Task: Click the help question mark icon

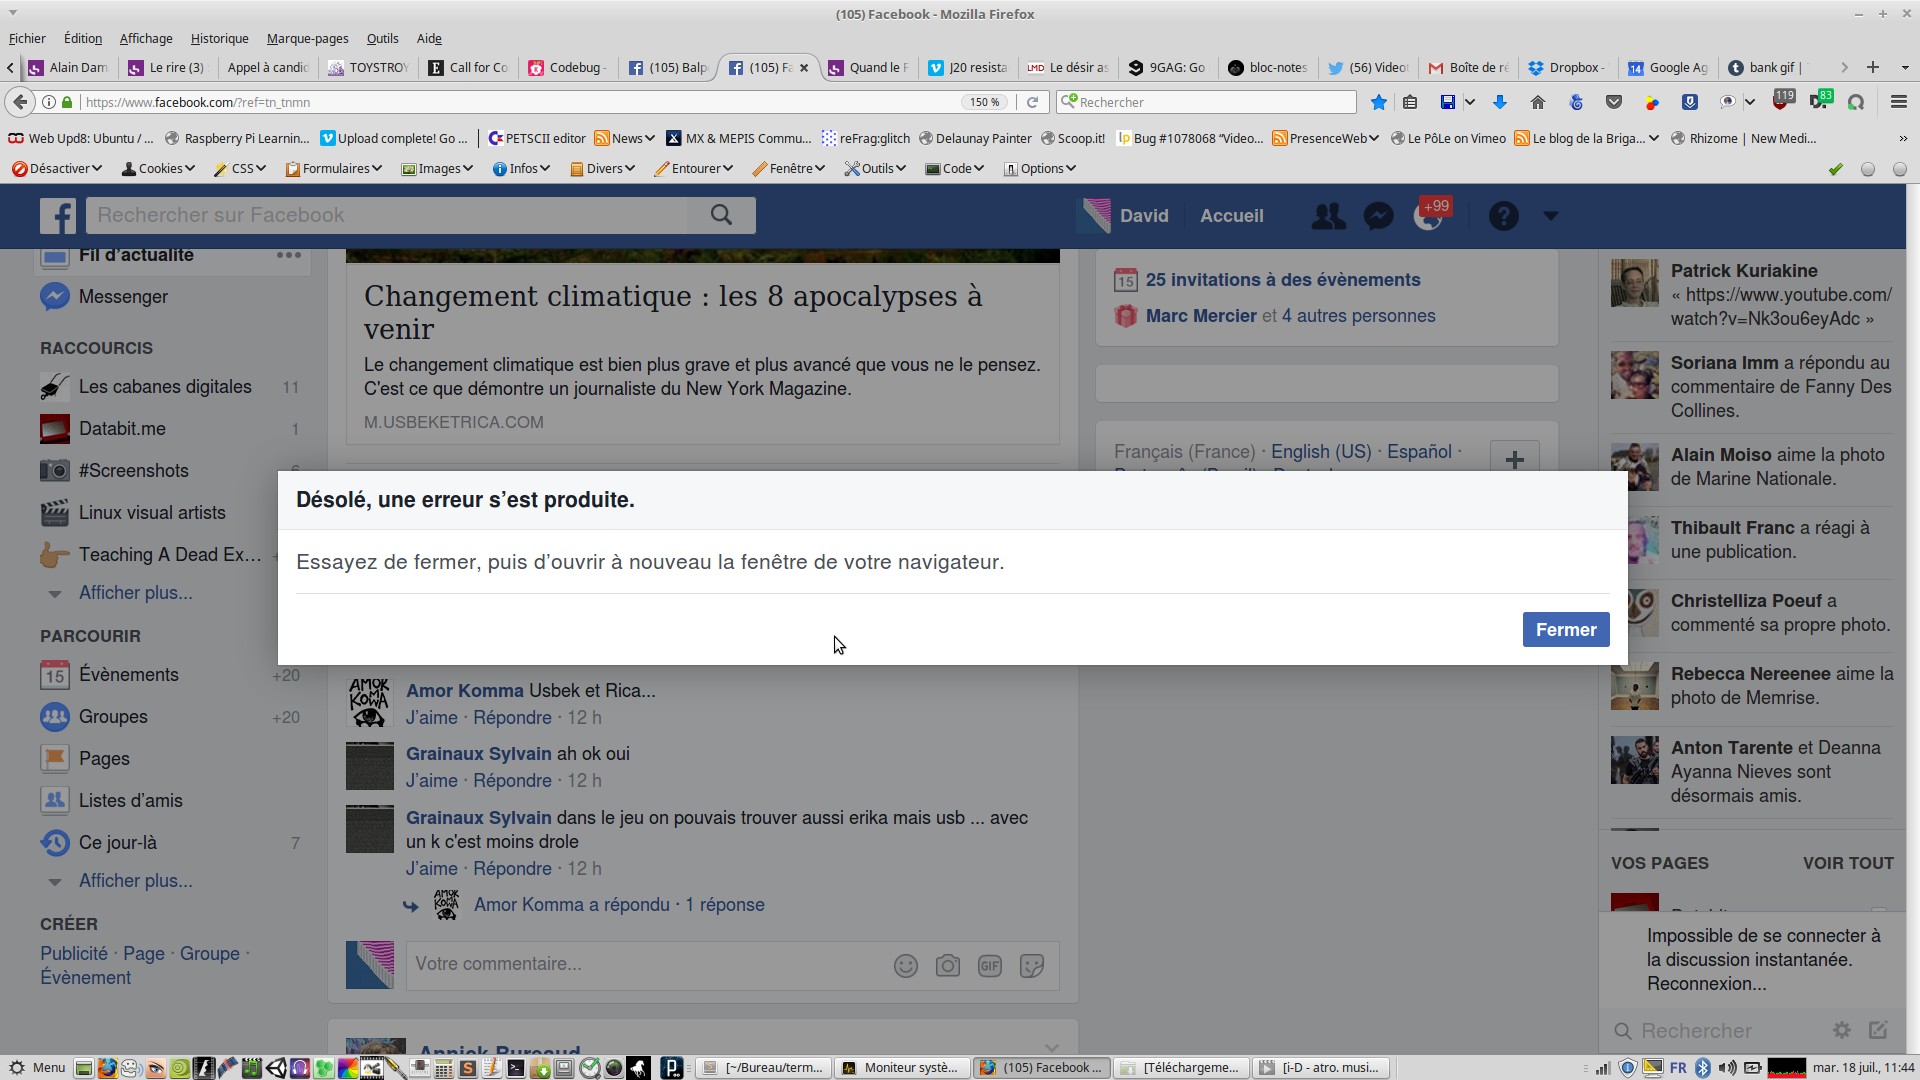Action: (1503, 216)
